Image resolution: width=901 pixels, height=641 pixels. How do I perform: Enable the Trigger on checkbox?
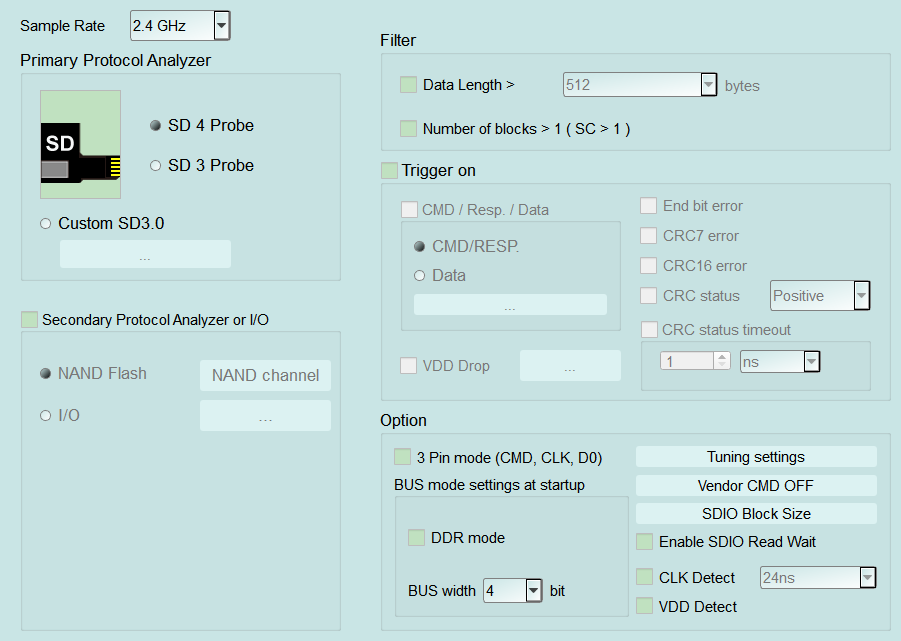point(390,171)
